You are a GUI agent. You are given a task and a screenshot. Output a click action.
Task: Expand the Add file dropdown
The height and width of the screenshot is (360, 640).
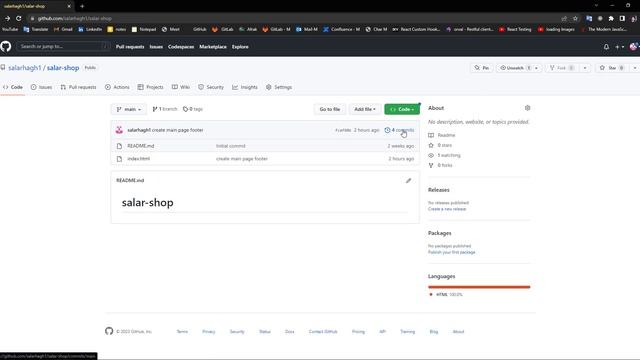tap(364, 109)
